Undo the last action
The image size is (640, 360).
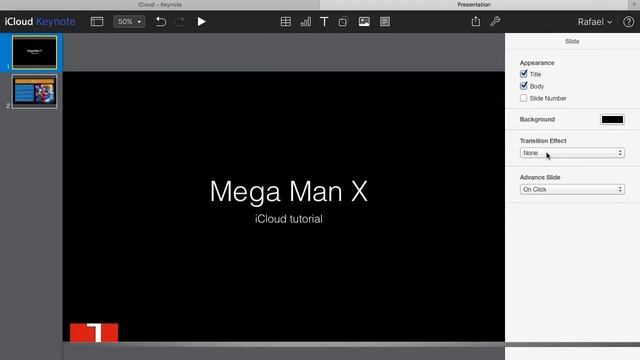(x=161, y=22)
